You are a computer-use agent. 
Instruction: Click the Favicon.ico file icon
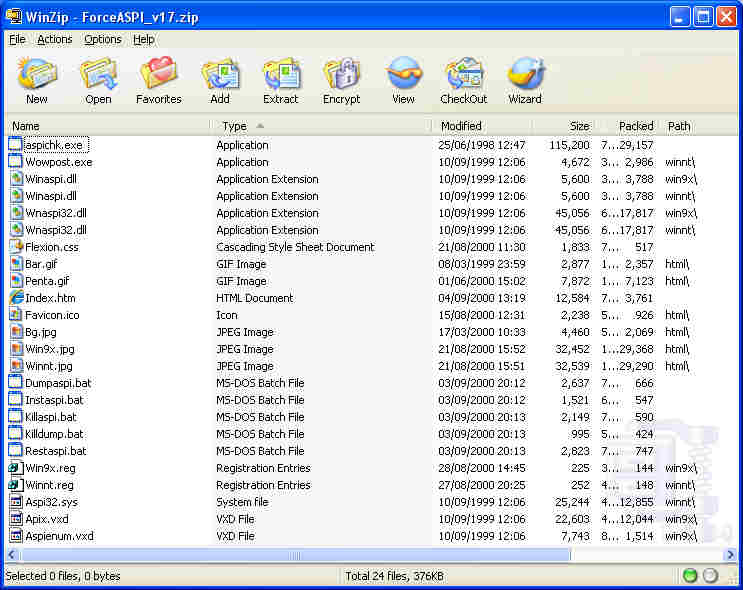[16, 315]
